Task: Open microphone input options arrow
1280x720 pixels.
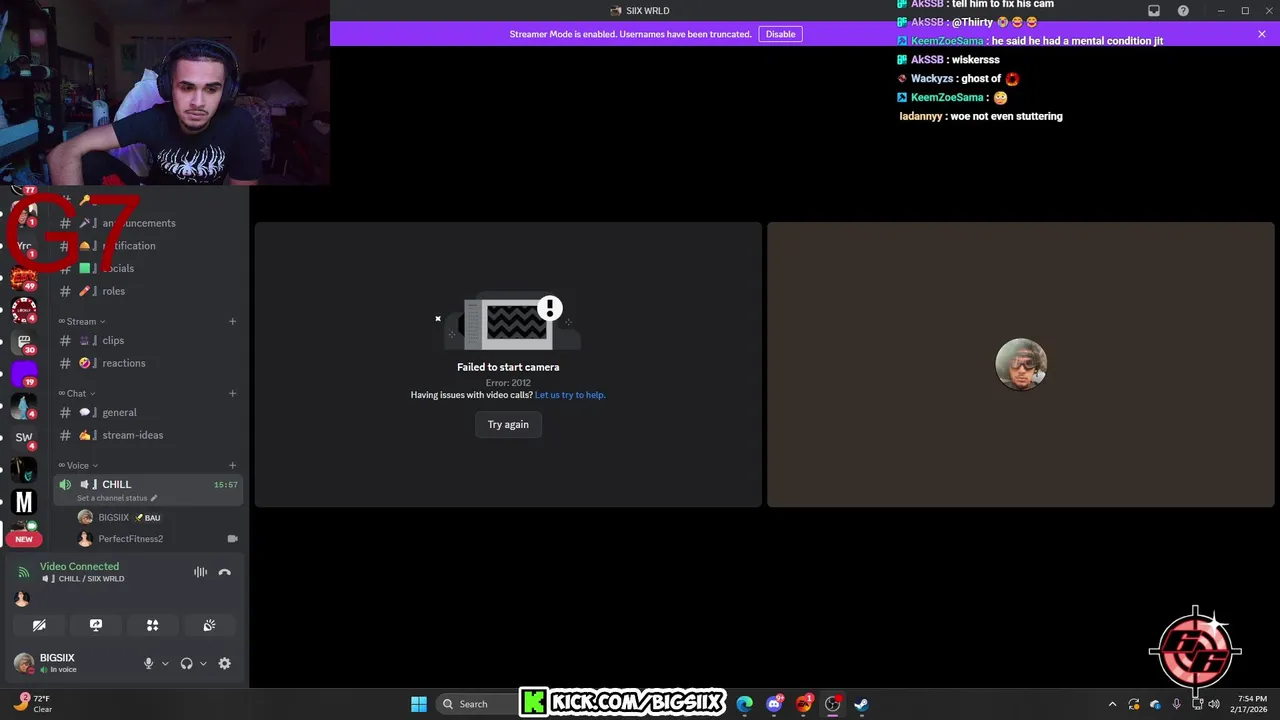Action: tap(165, 663)
